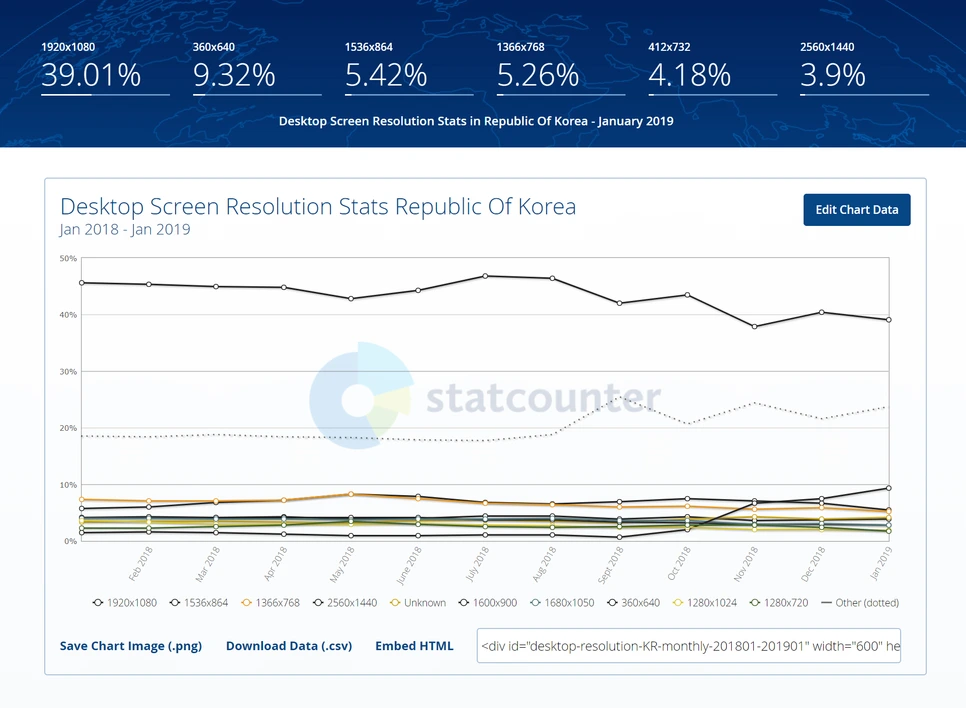966x708 pixels.
Task: Toggle 1366x768 series in chart legend
Action: tap(270, 603)
